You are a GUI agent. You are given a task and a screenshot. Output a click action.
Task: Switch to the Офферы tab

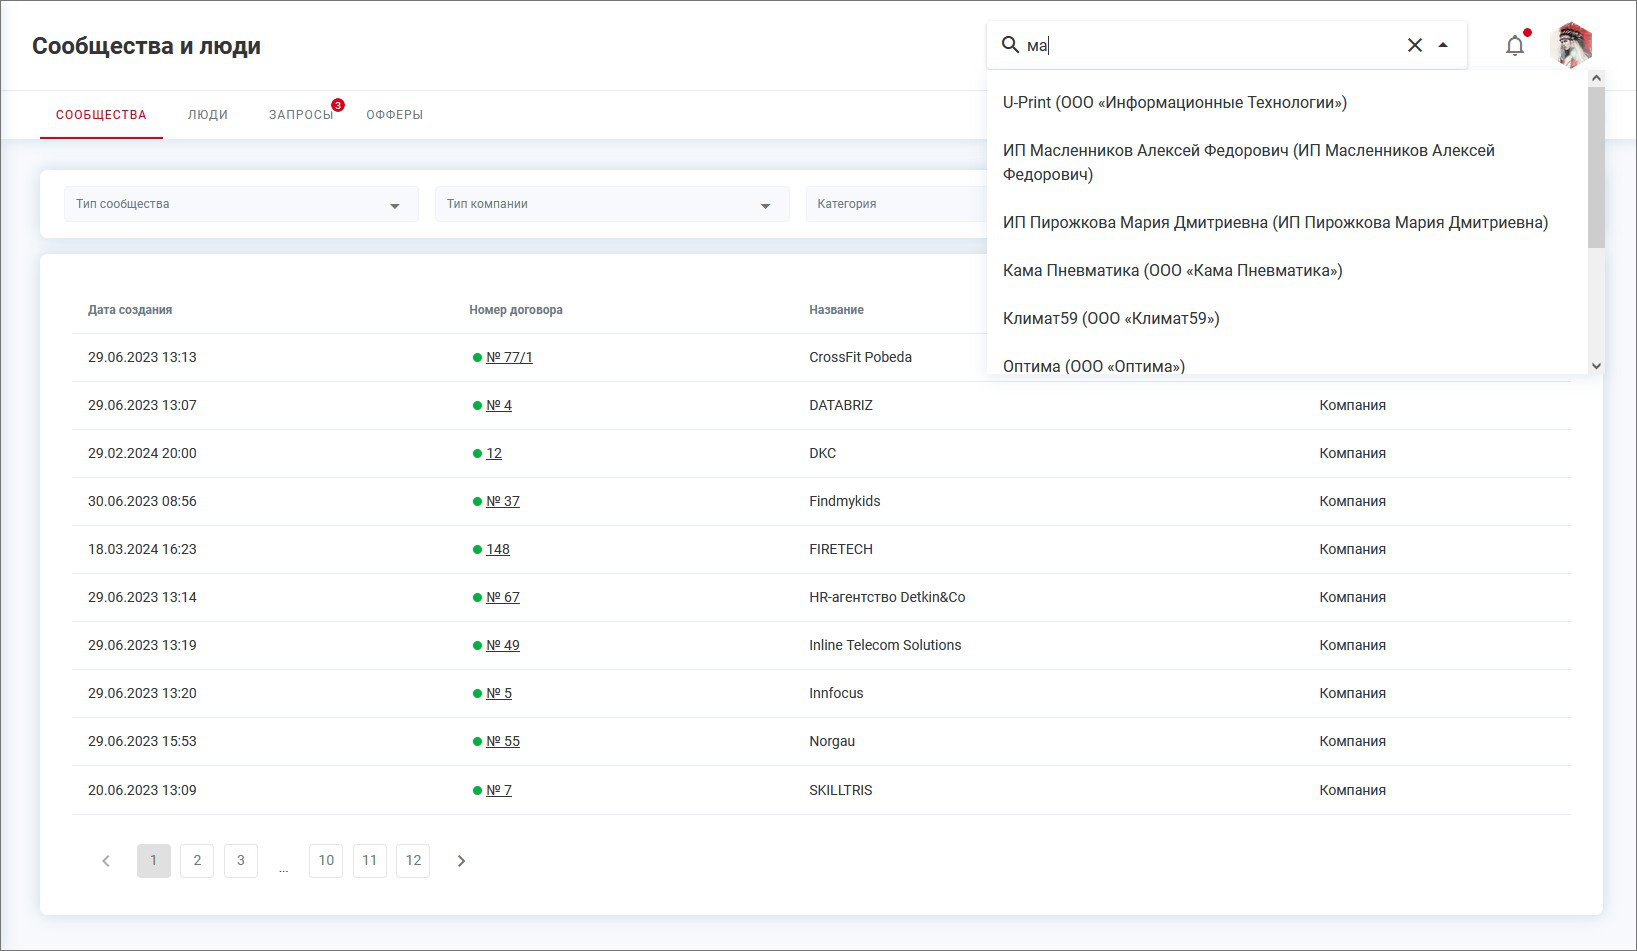tap(394, 115)
